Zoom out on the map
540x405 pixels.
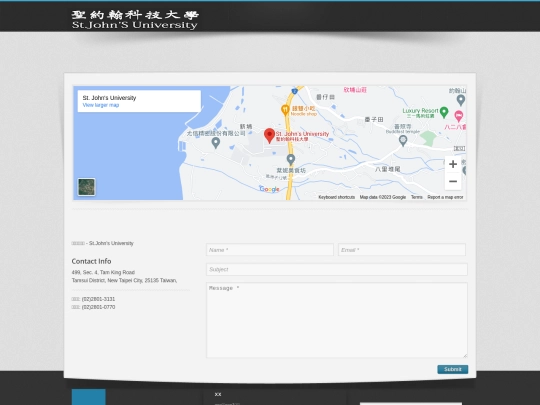point(453,181)
